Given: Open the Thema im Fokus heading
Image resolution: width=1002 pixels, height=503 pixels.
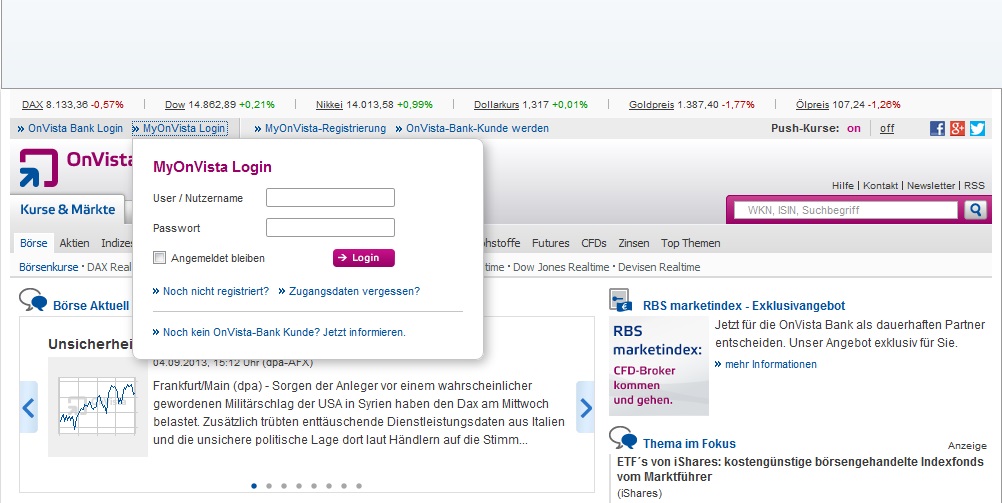Looking at the screenshot, I should (x=690, y=444).
